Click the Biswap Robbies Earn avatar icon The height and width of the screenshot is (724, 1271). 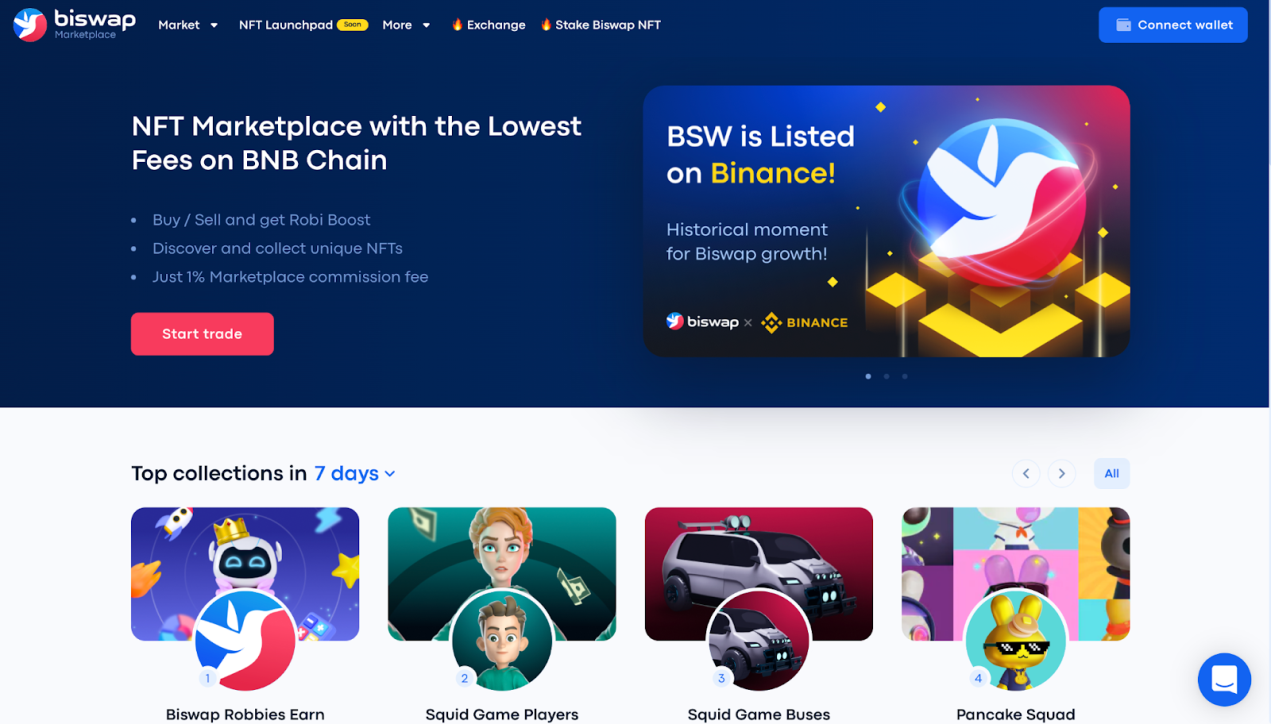click(x=245, y=641)
